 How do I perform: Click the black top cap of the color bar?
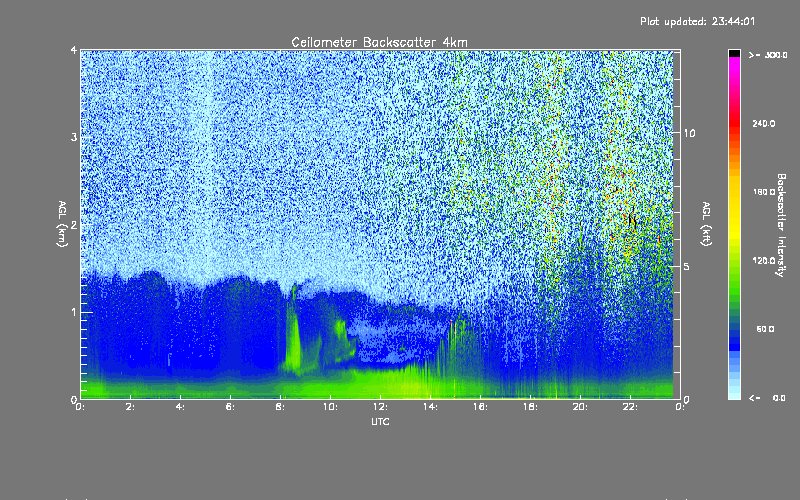(734, 53)
